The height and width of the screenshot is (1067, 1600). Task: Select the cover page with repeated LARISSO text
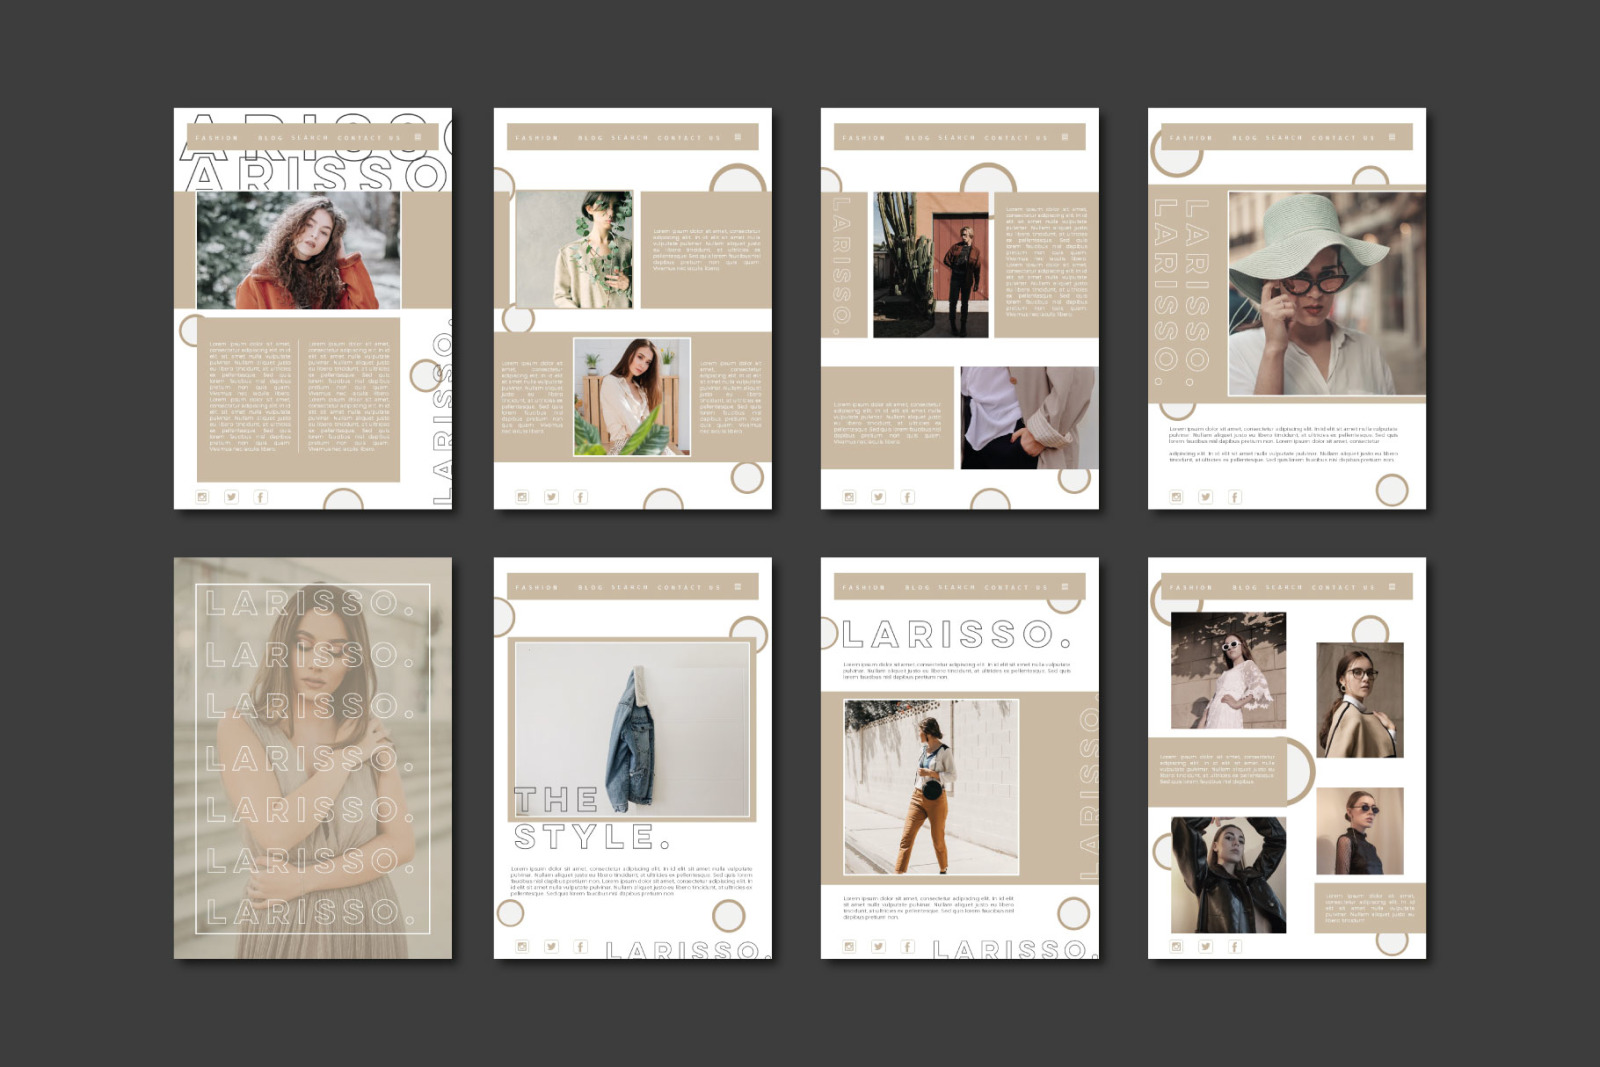tap(313, 758)
